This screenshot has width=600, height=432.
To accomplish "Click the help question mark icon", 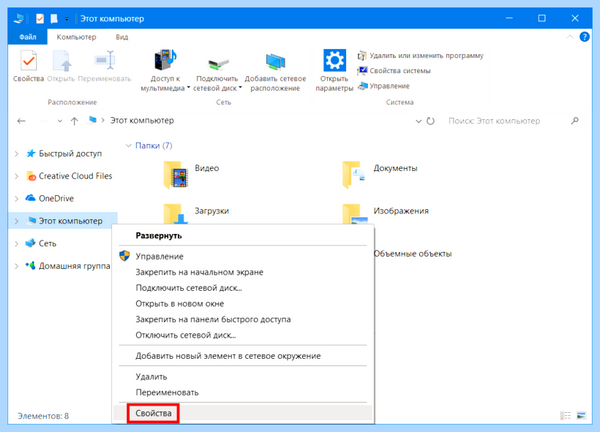I will [x=584, y=37].
